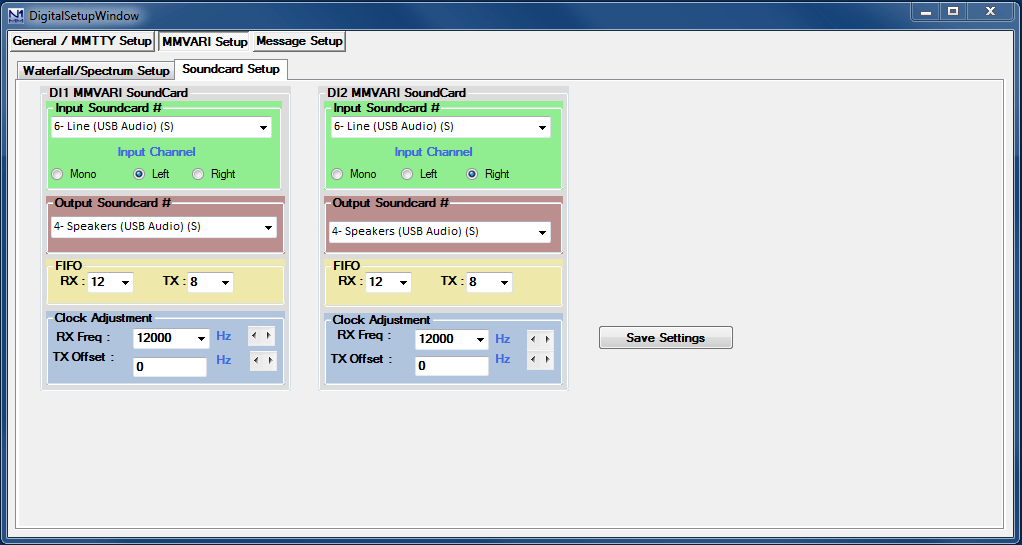Viewport: 1022px width, 545px height.
Task: Increase DI2 RX Freq with right arrow
Action: (548, 340)
